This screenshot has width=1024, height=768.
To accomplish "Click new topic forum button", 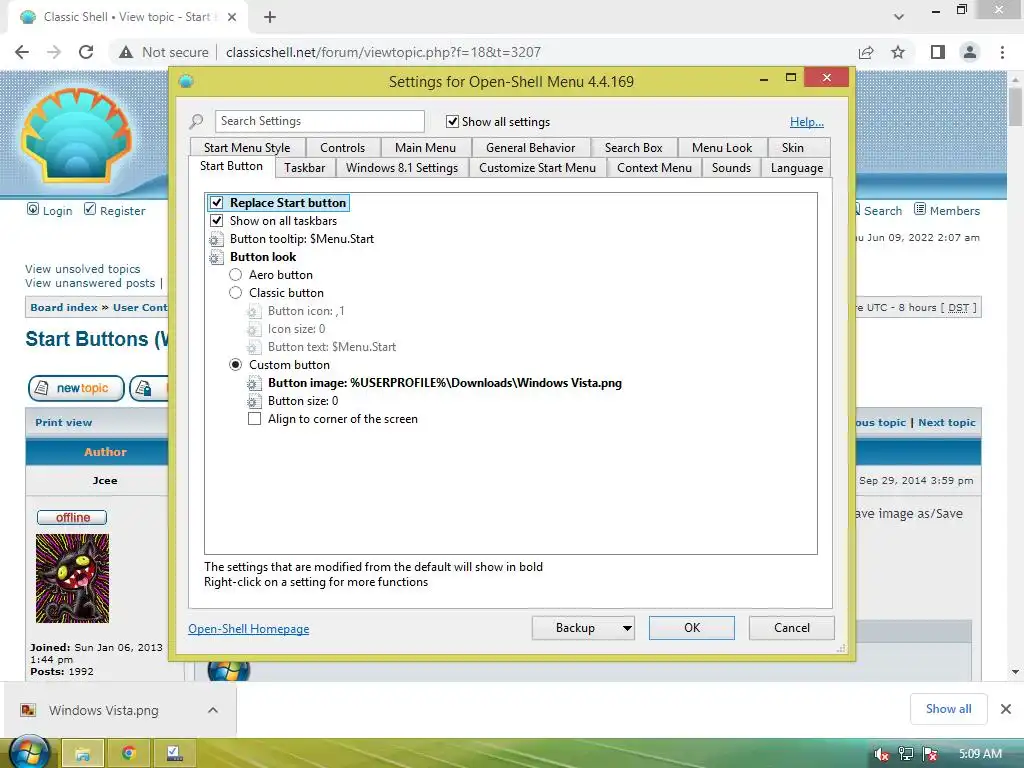I will pyautogui.click(x=76, y=389).
